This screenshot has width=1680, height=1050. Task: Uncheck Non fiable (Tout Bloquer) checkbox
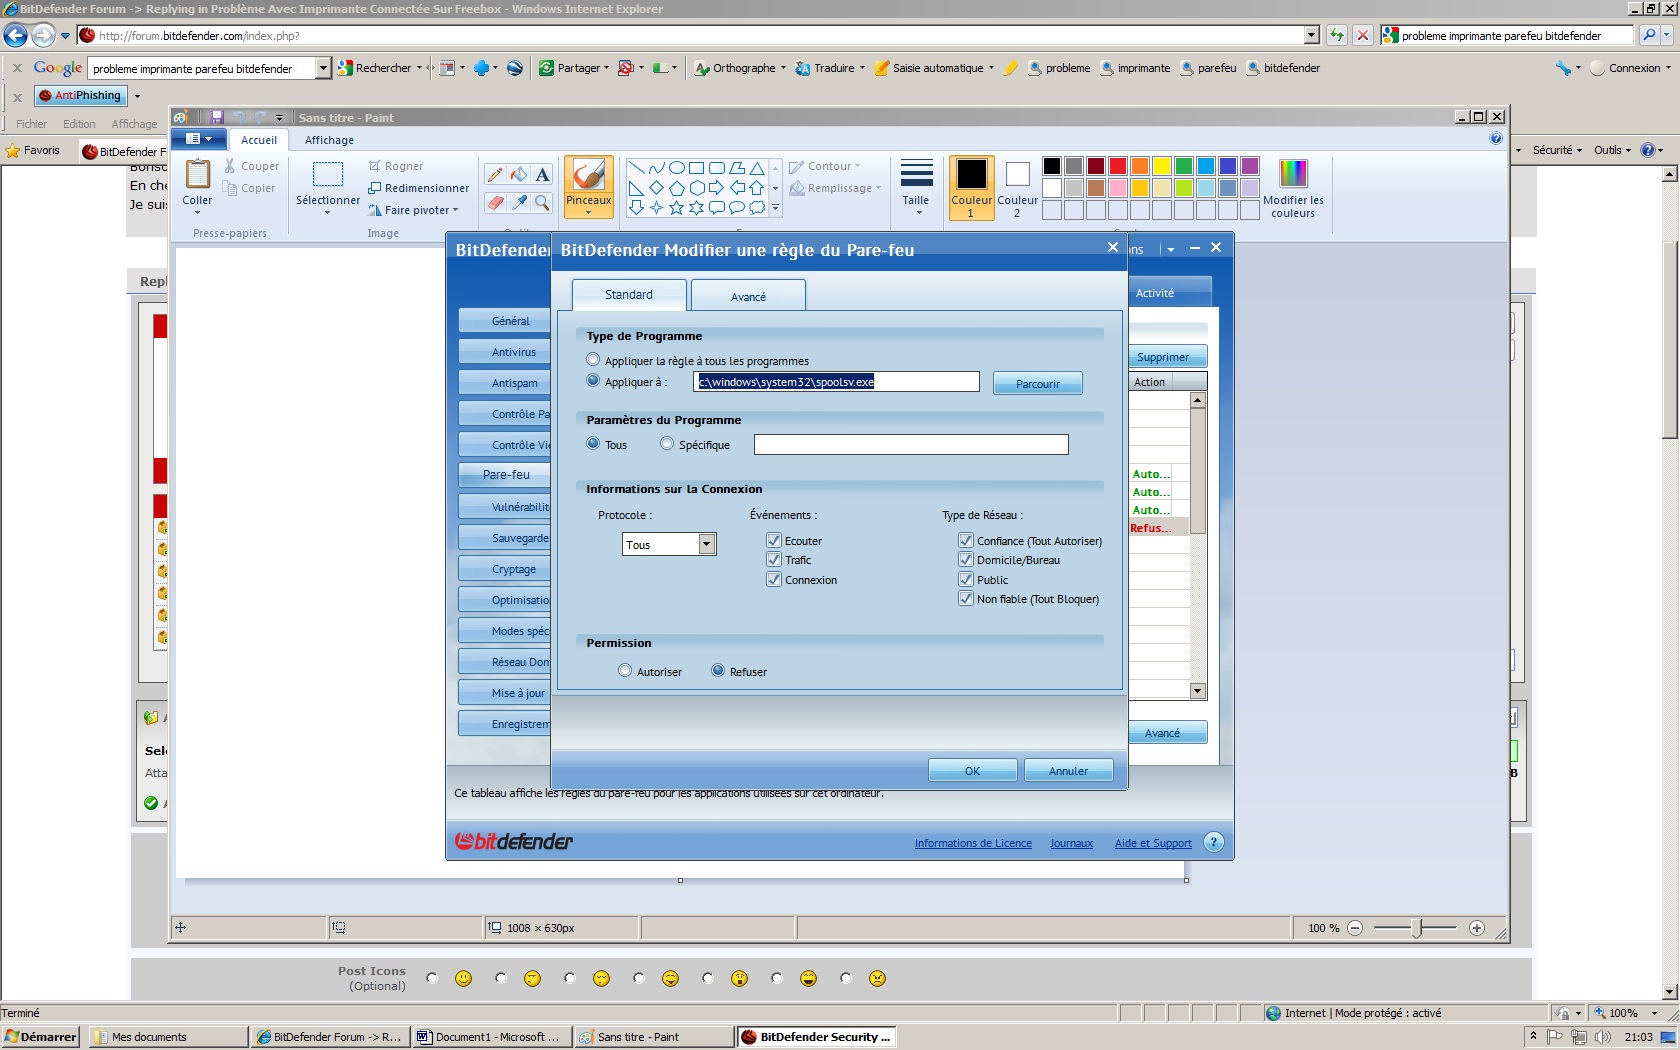click(x=966, y=598)
